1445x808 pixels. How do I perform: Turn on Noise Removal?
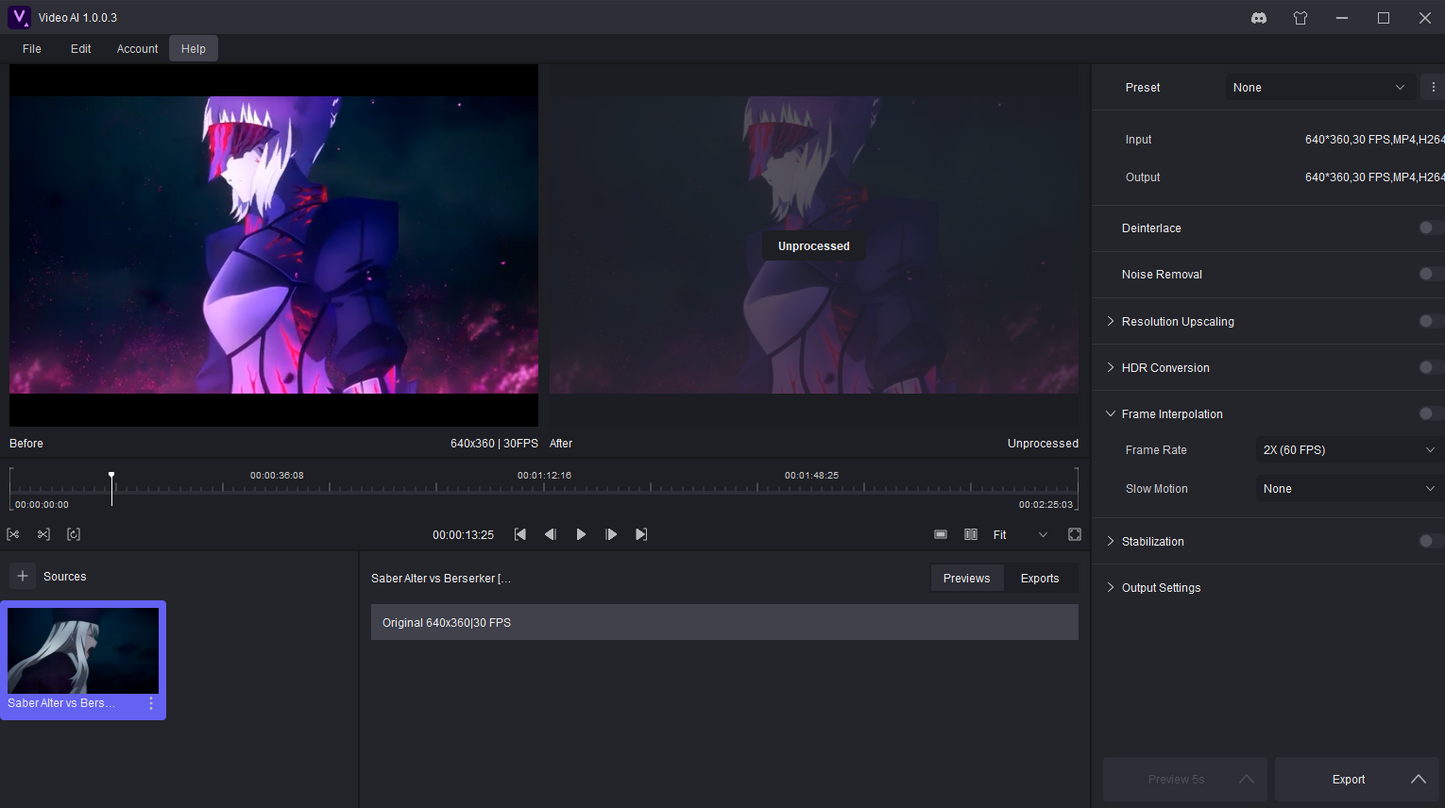(1429, 274)
